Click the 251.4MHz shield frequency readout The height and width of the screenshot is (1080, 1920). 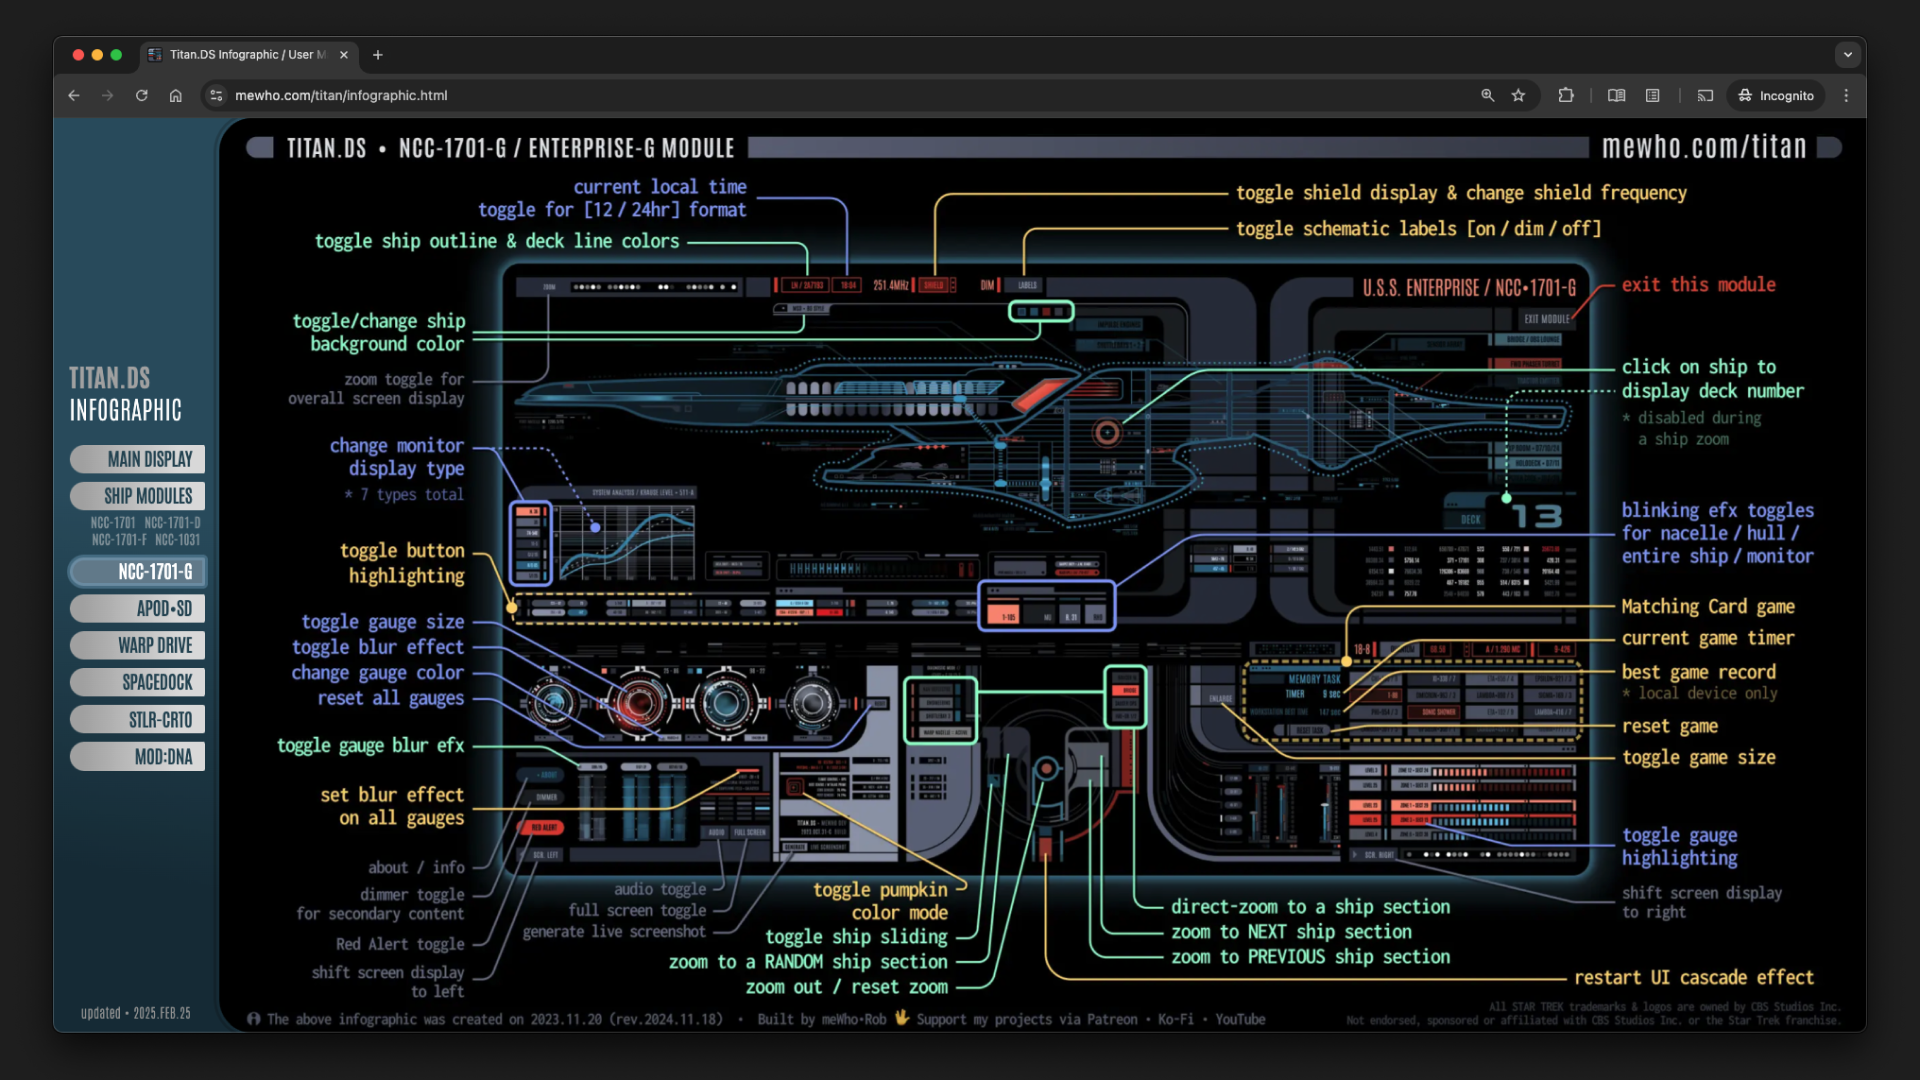tap(890, 285)
